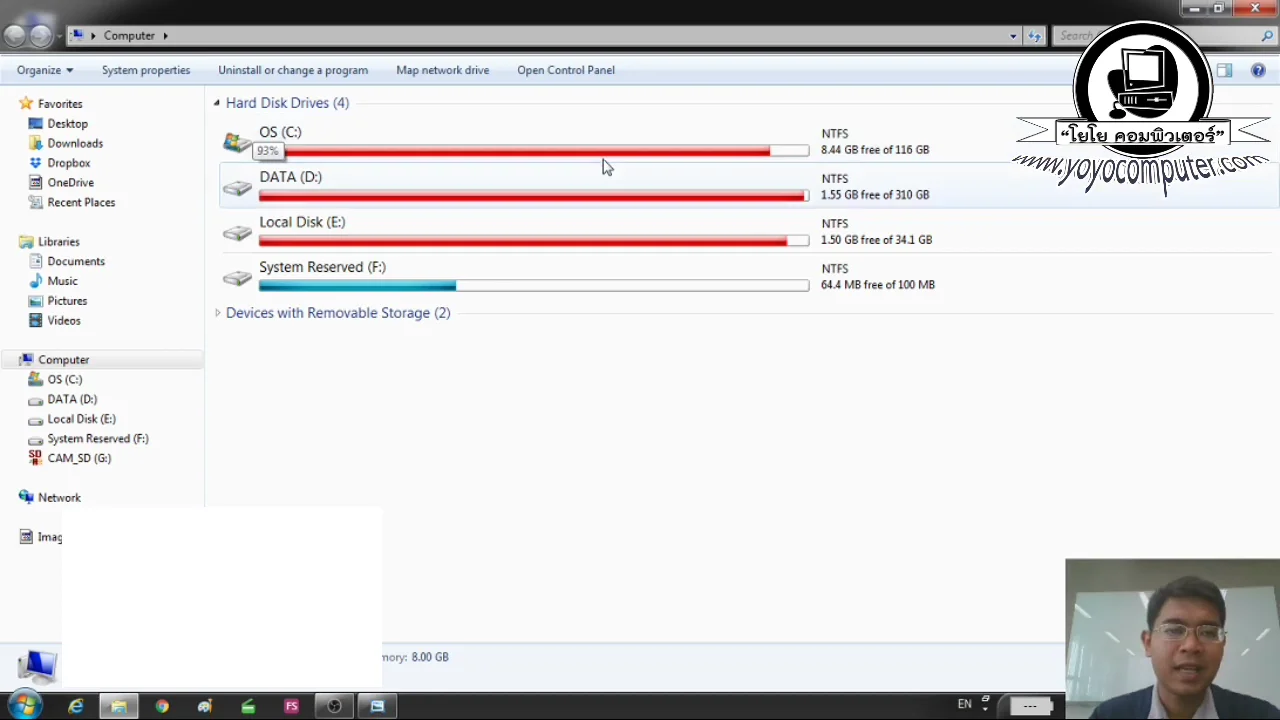The height and width of the screenshot is (720, 1280).
Task: Select the System Reserved (F:) drive
Action: 322,267
